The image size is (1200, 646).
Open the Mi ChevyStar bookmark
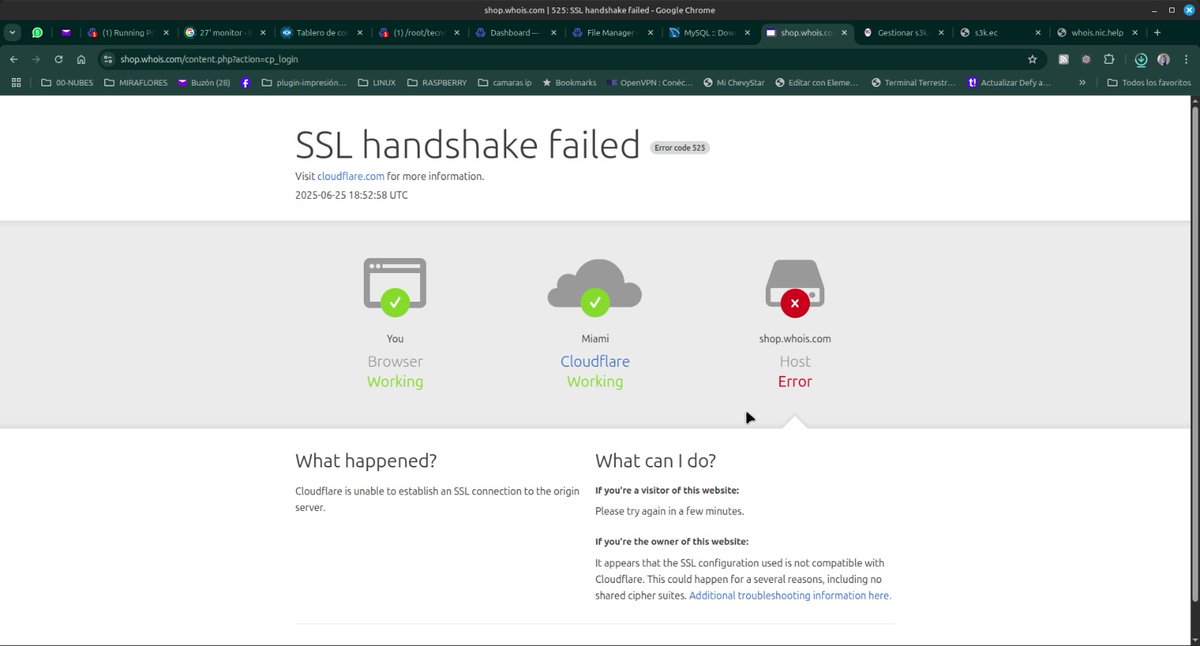coord(733,83)
